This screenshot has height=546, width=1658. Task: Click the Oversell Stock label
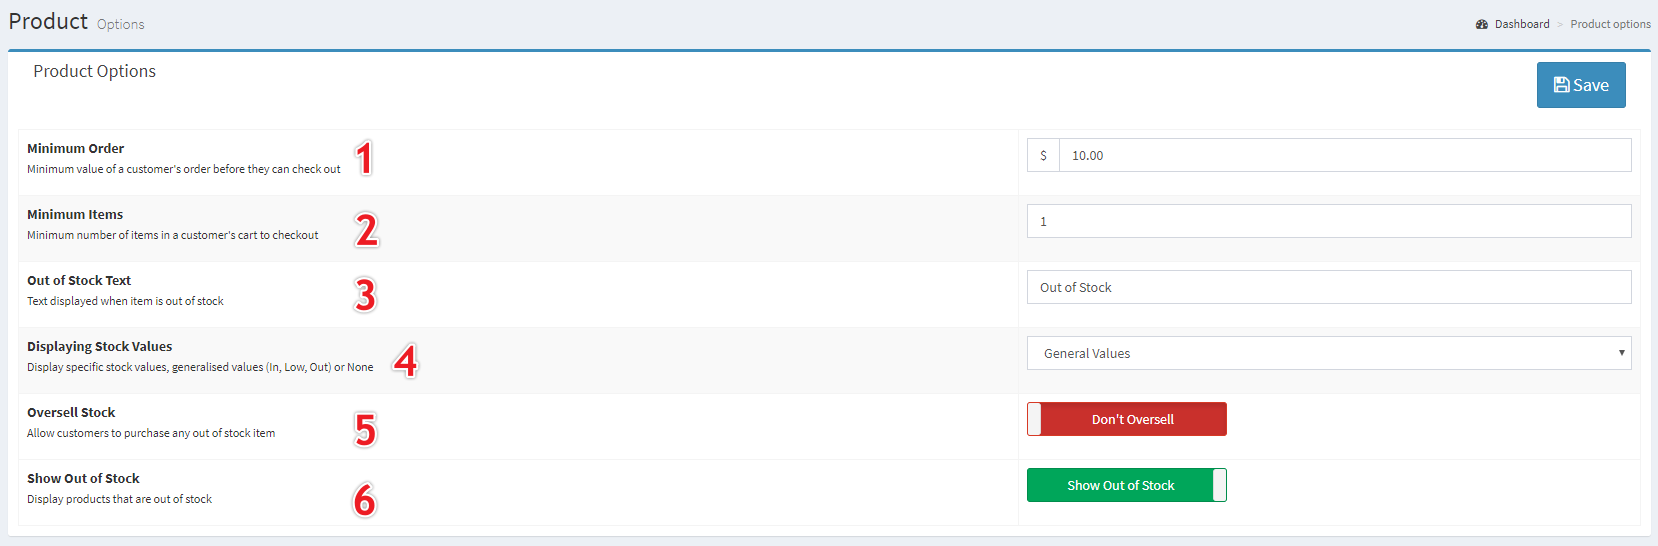(71, 412)
